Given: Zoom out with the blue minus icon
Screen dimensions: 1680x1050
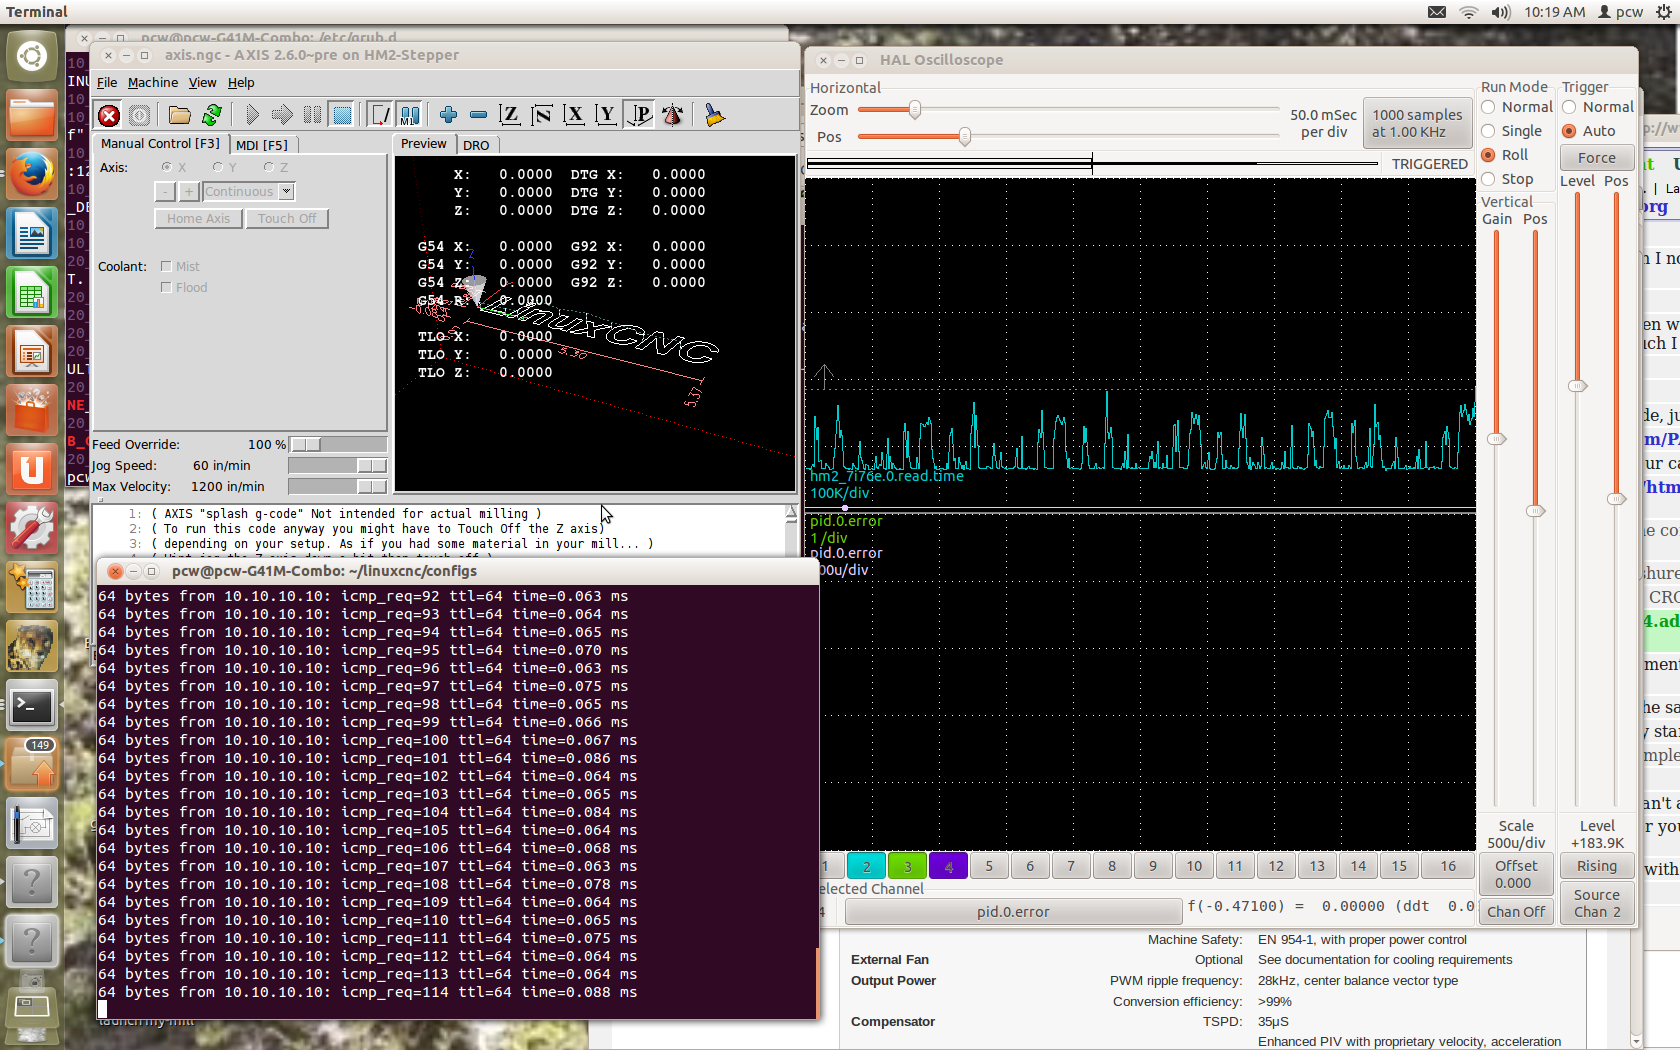Looking at the screenshot, I should 478,115.
